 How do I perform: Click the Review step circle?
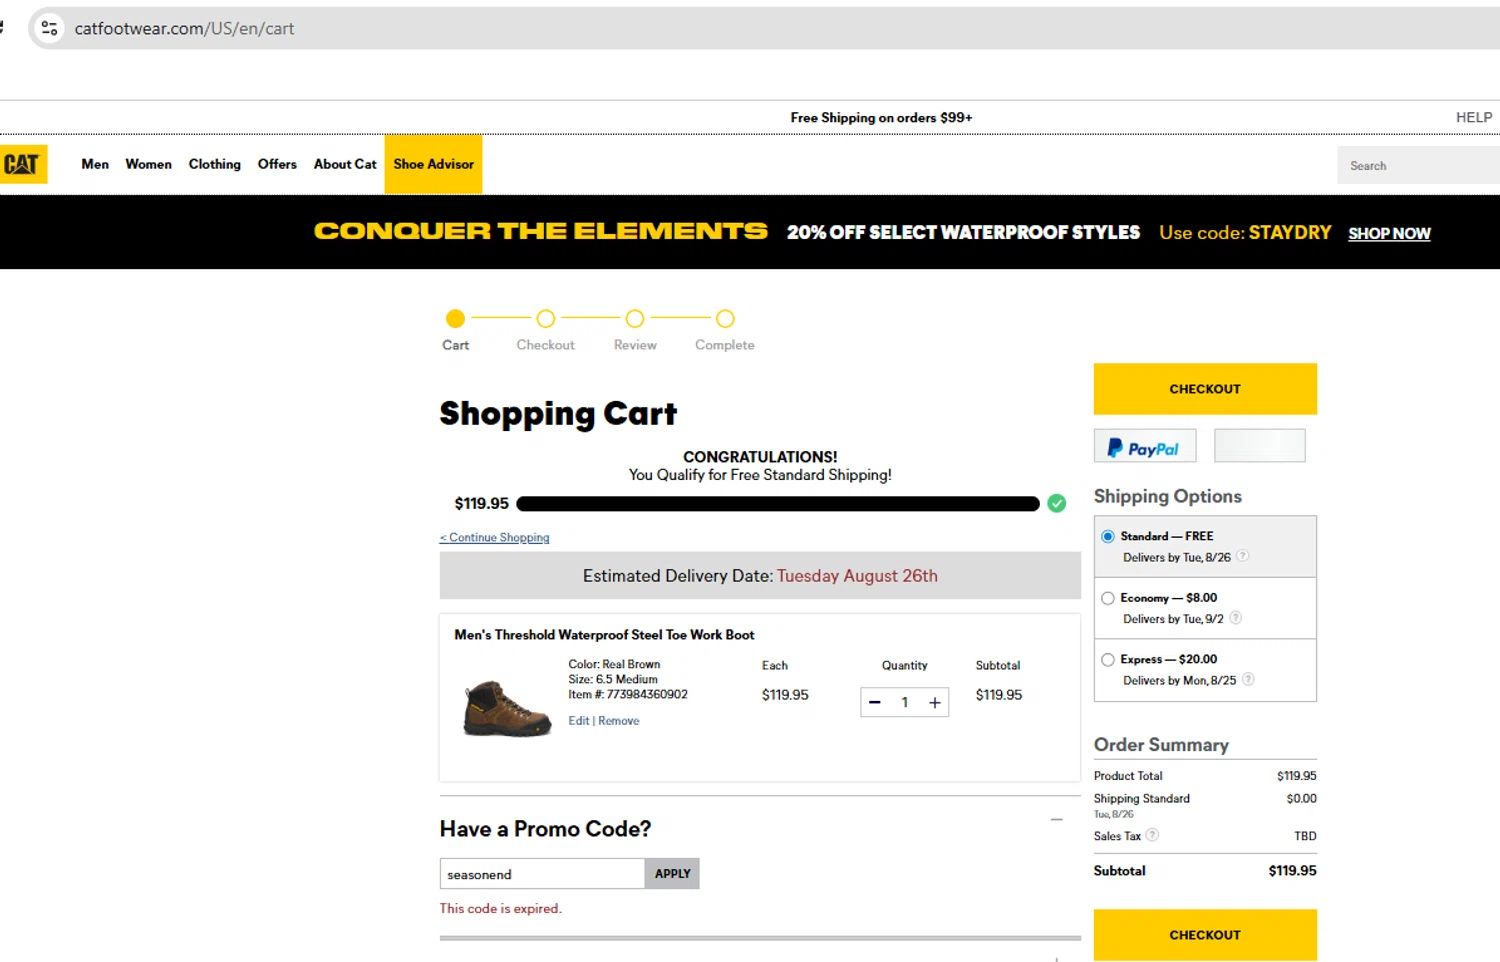click(635, 319)
